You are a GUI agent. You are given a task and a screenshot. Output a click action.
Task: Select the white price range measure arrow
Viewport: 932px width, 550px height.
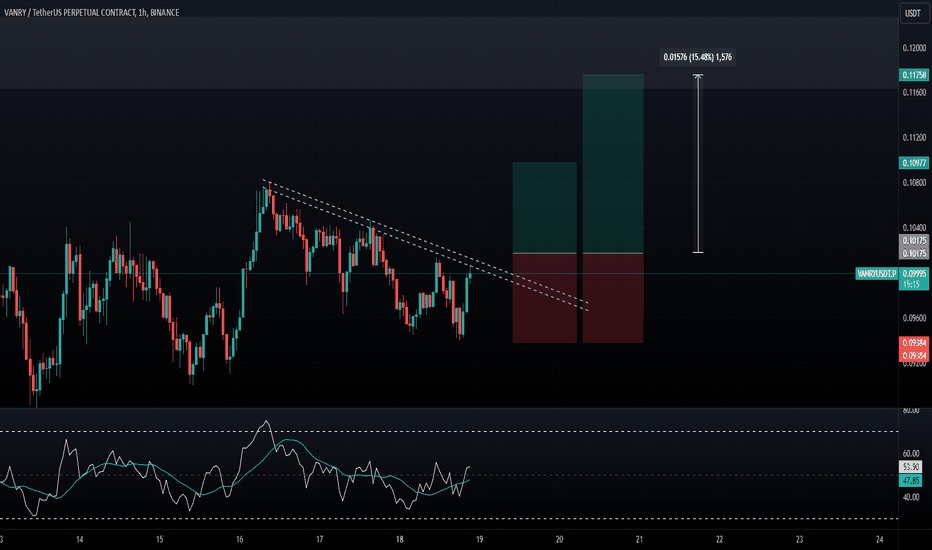click(698, 164)
